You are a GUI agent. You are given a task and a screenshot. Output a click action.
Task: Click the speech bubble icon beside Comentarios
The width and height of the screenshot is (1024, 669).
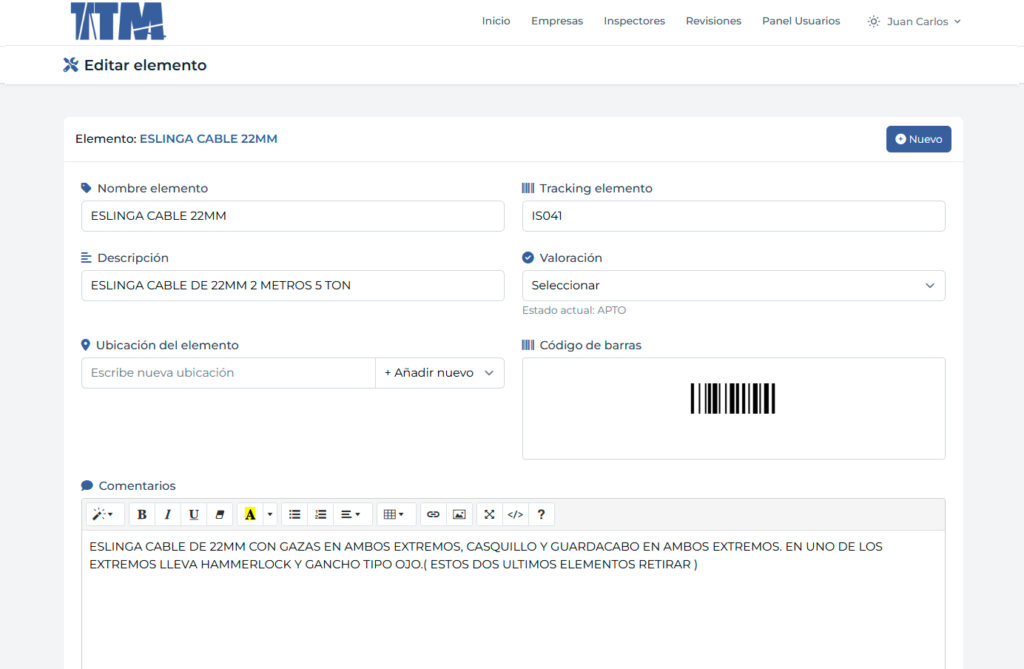pos(87,485)
